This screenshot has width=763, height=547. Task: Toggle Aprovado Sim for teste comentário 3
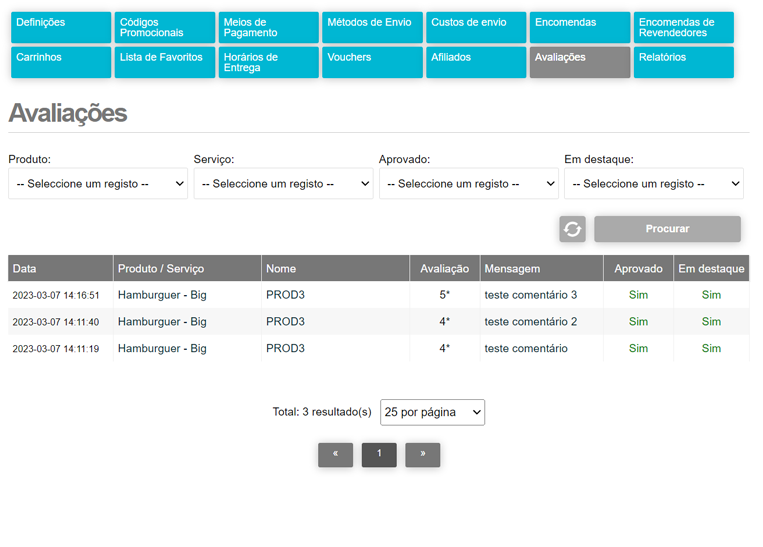[x=638, y=295]
